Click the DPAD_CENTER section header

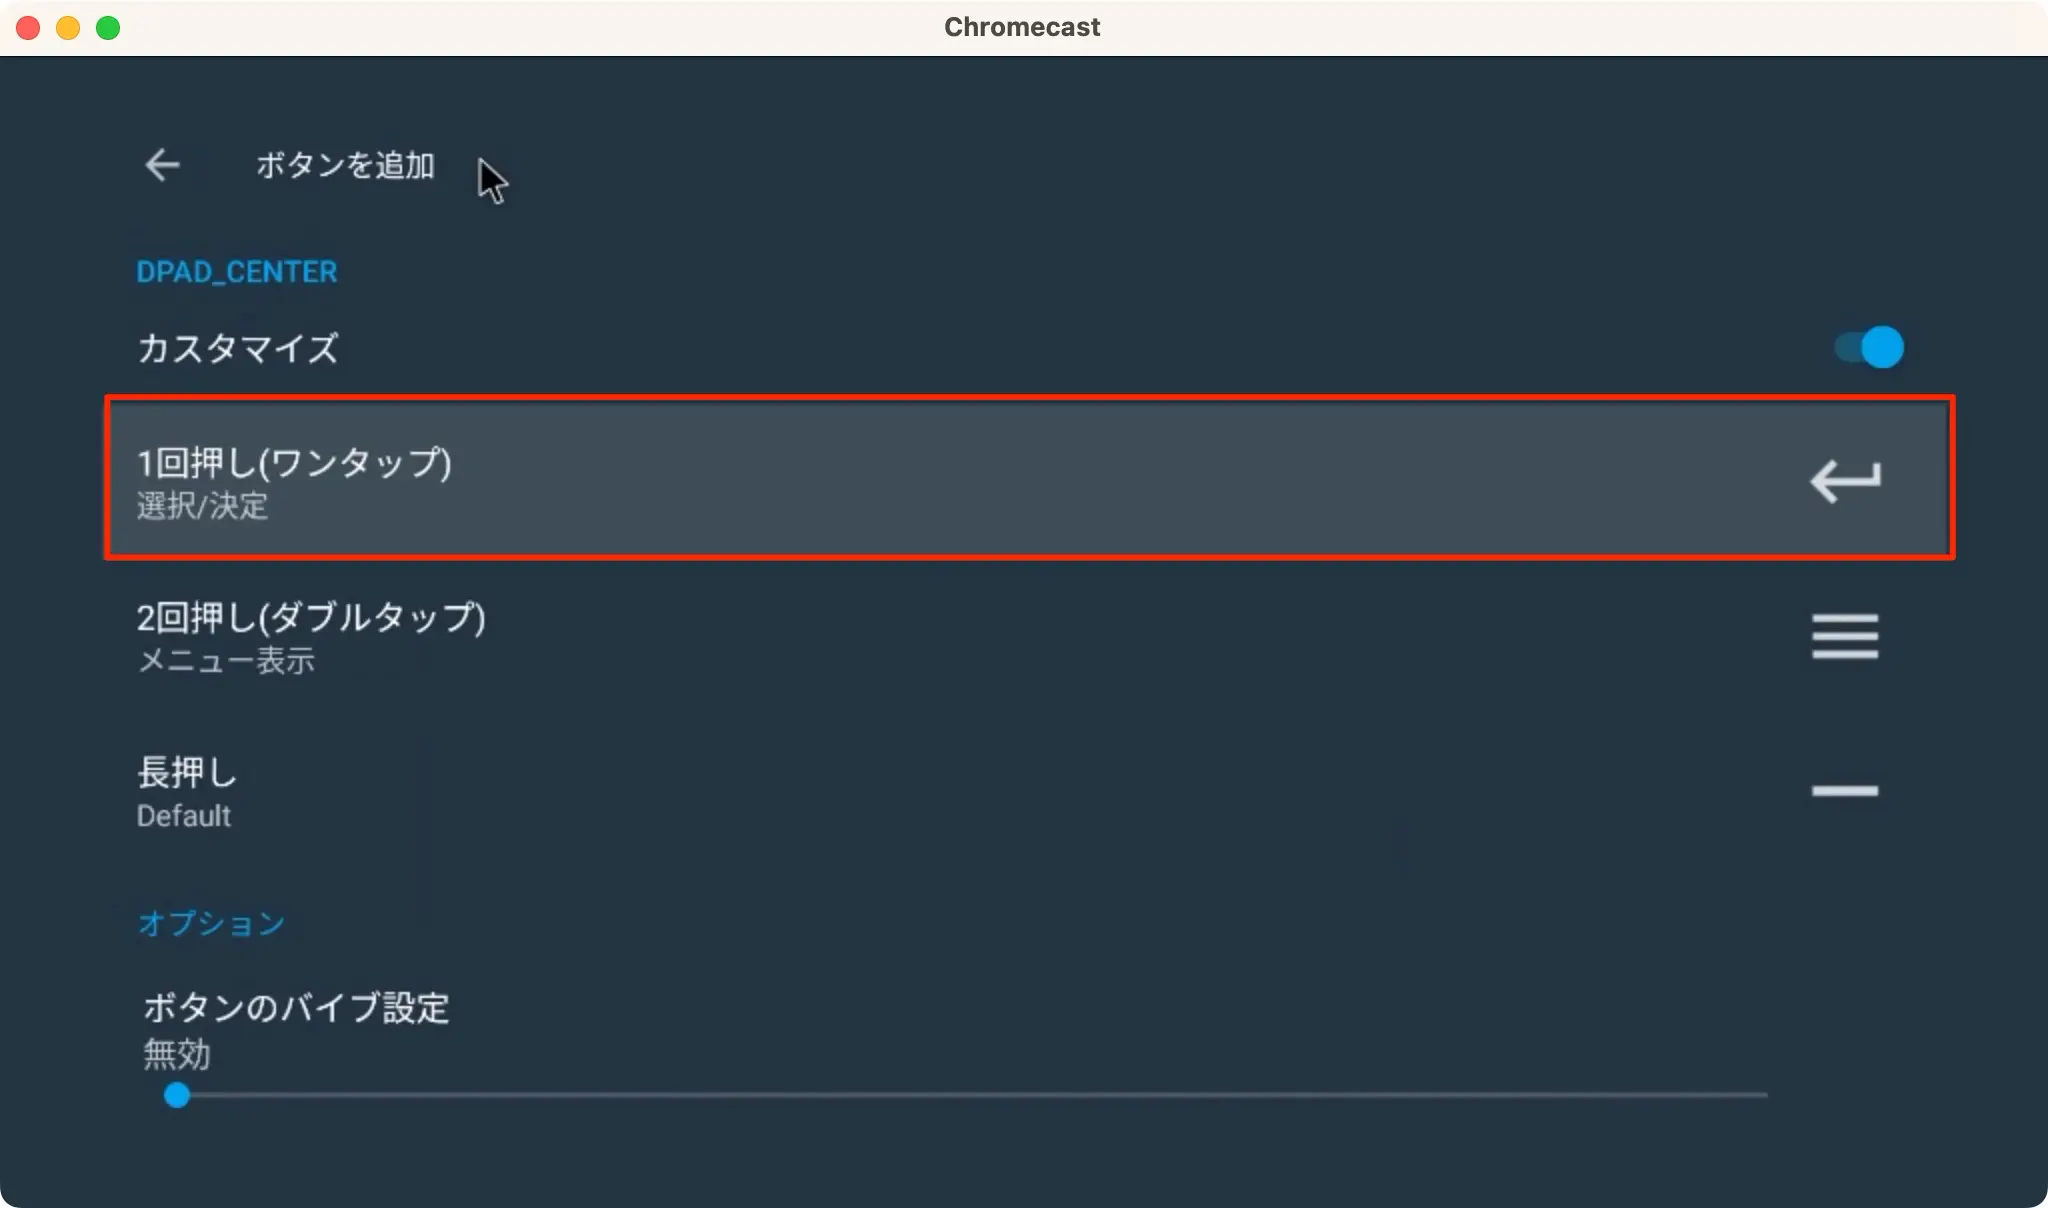tap(237, 272)
